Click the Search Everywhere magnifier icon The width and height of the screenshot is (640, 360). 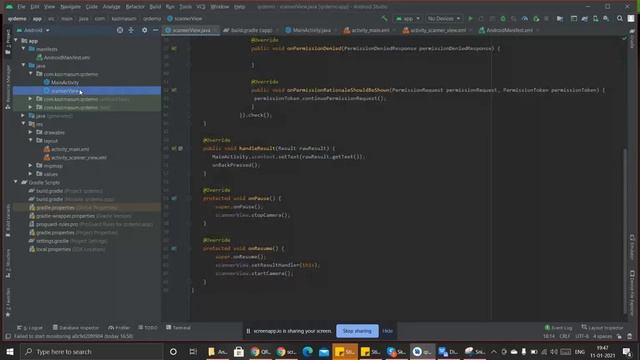pos(620,19)
